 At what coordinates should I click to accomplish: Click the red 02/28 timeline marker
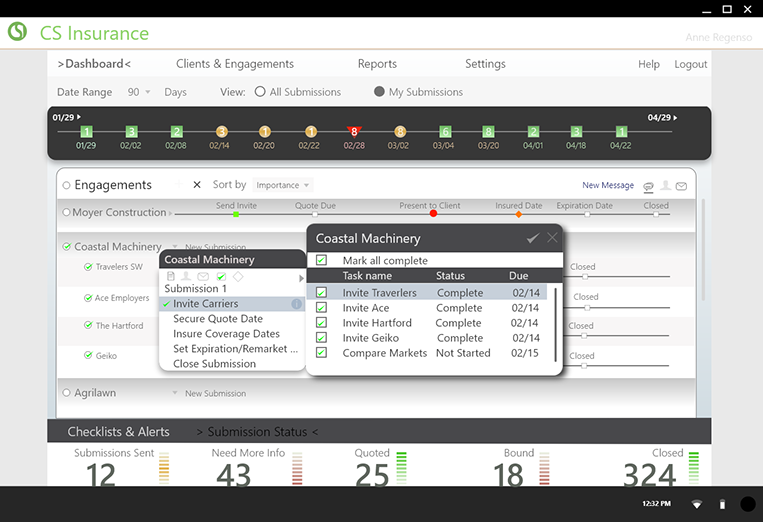(x=353, y=132)
